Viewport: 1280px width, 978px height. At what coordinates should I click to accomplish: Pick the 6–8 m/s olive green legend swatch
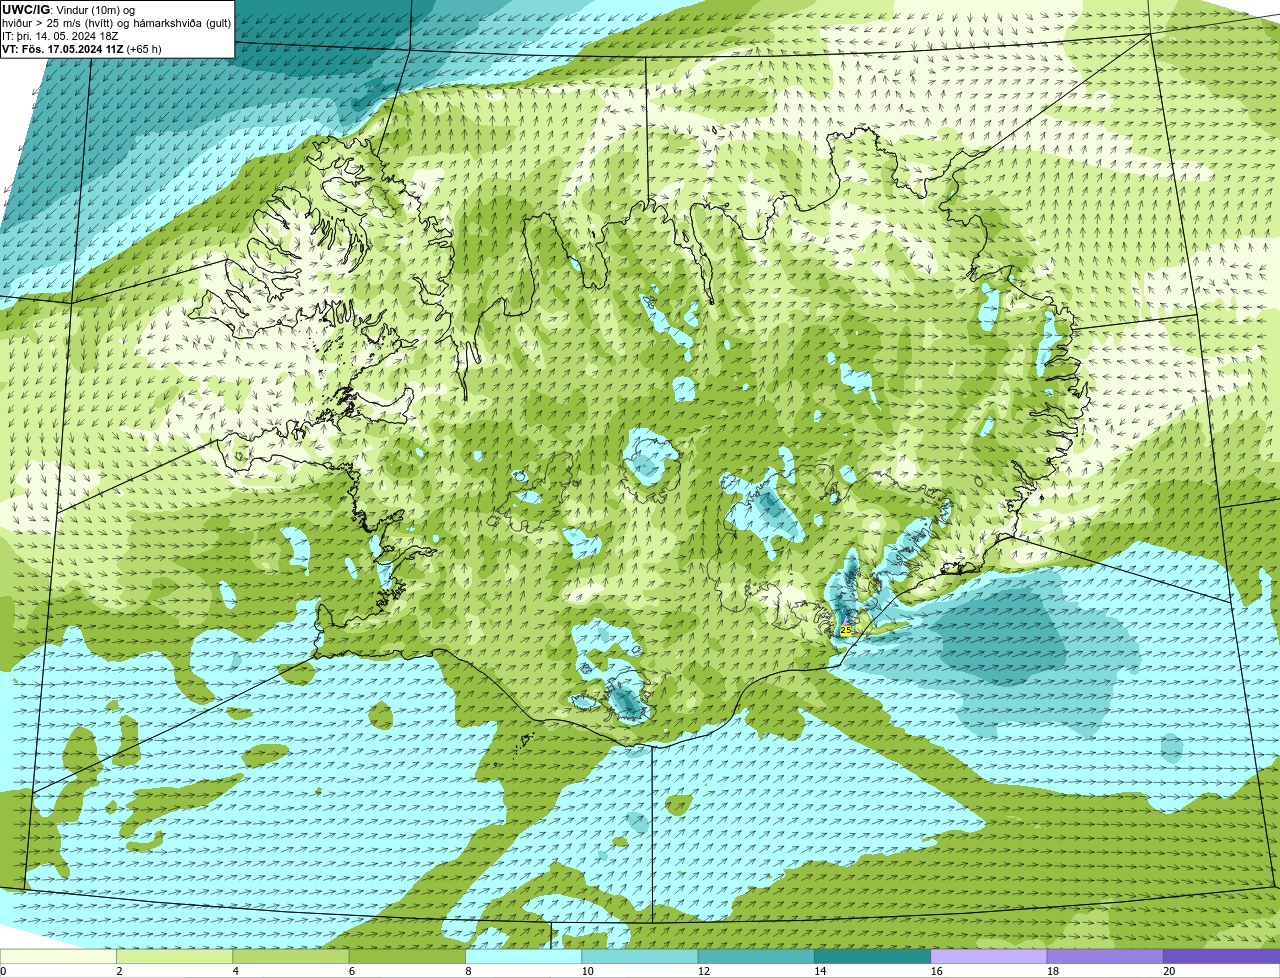[x=407, y=957]
